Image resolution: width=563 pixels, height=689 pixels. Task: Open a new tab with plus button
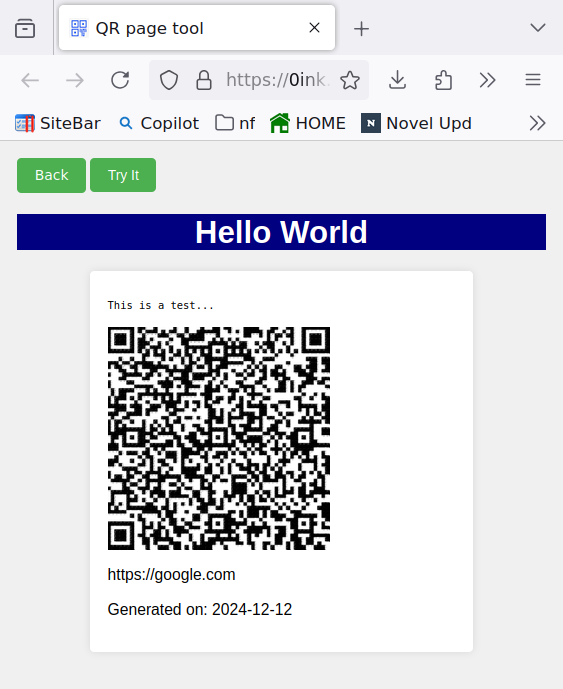361,29
